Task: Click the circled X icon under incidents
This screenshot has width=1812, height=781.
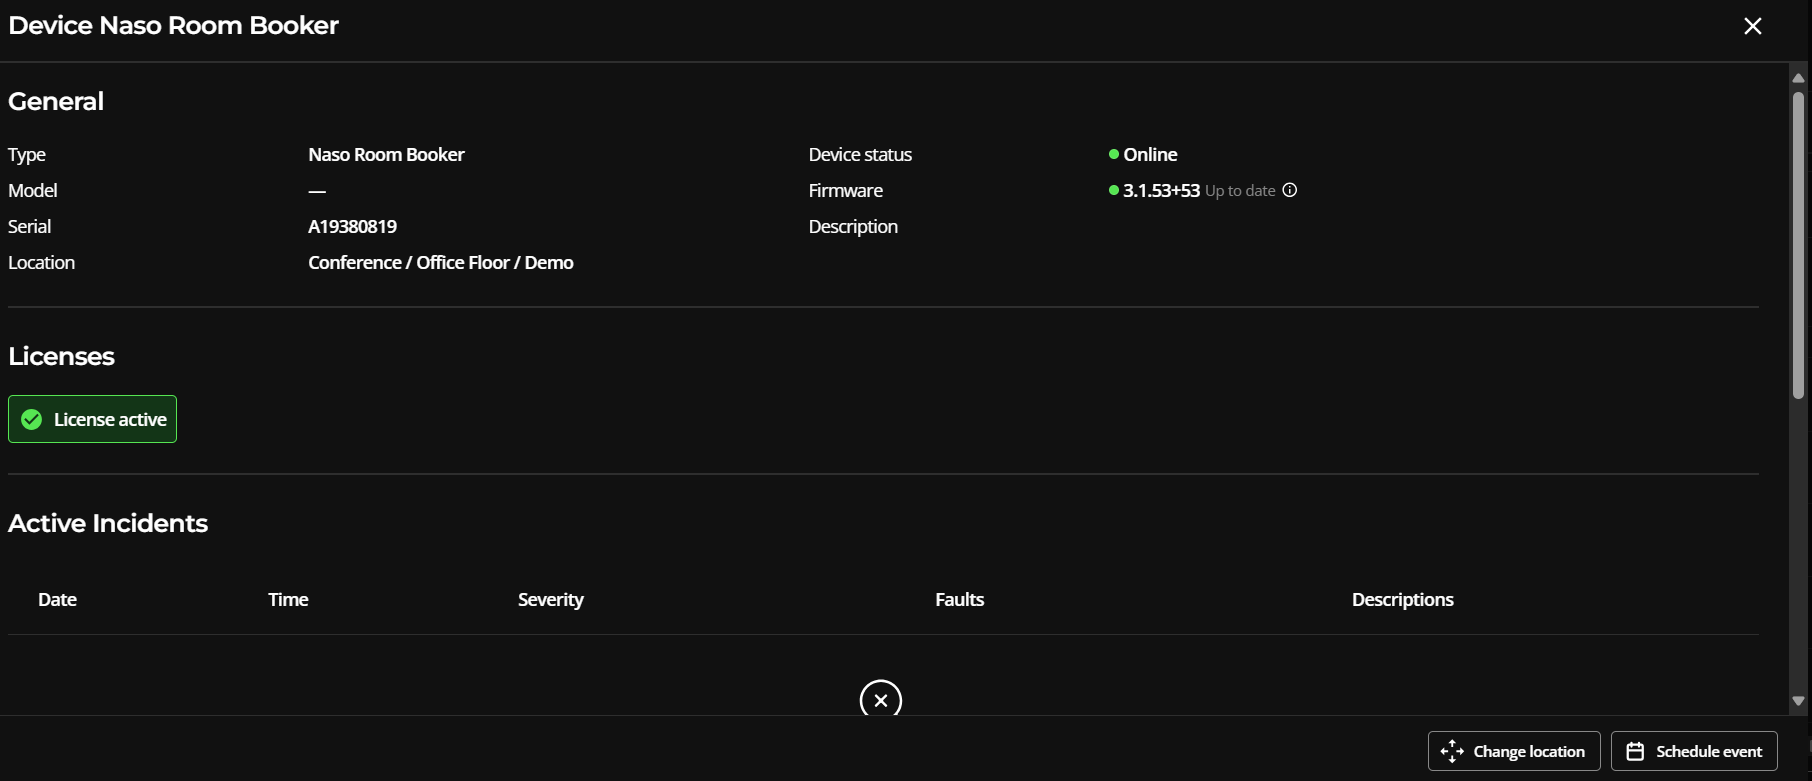Action: 881,700
